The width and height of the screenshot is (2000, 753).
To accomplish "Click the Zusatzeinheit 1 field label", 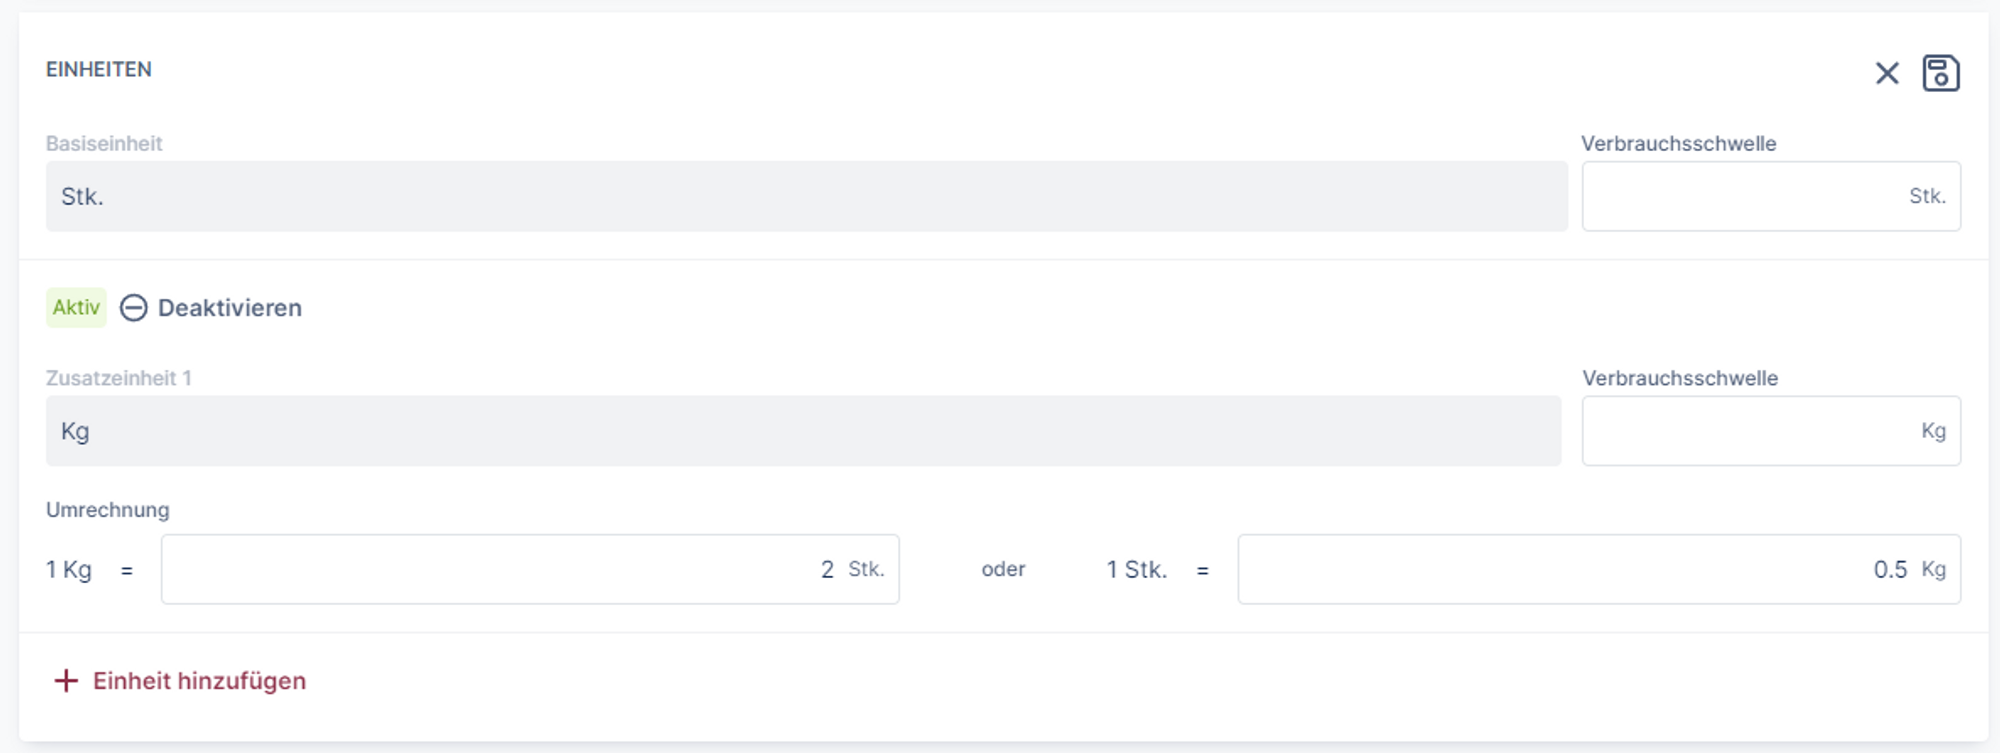I will [x=118, y=378].
